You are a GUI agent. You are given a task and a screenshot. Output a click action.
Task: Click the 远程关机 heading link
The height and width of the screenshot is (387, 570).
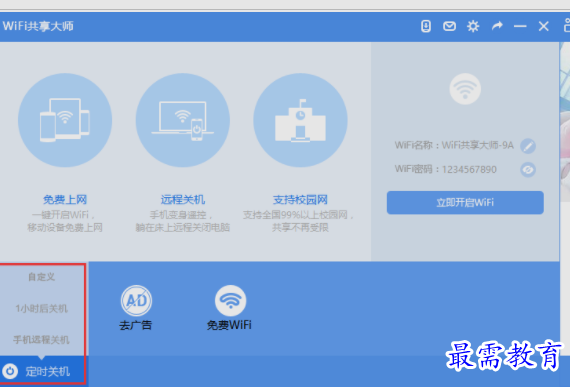pos(183,199)
